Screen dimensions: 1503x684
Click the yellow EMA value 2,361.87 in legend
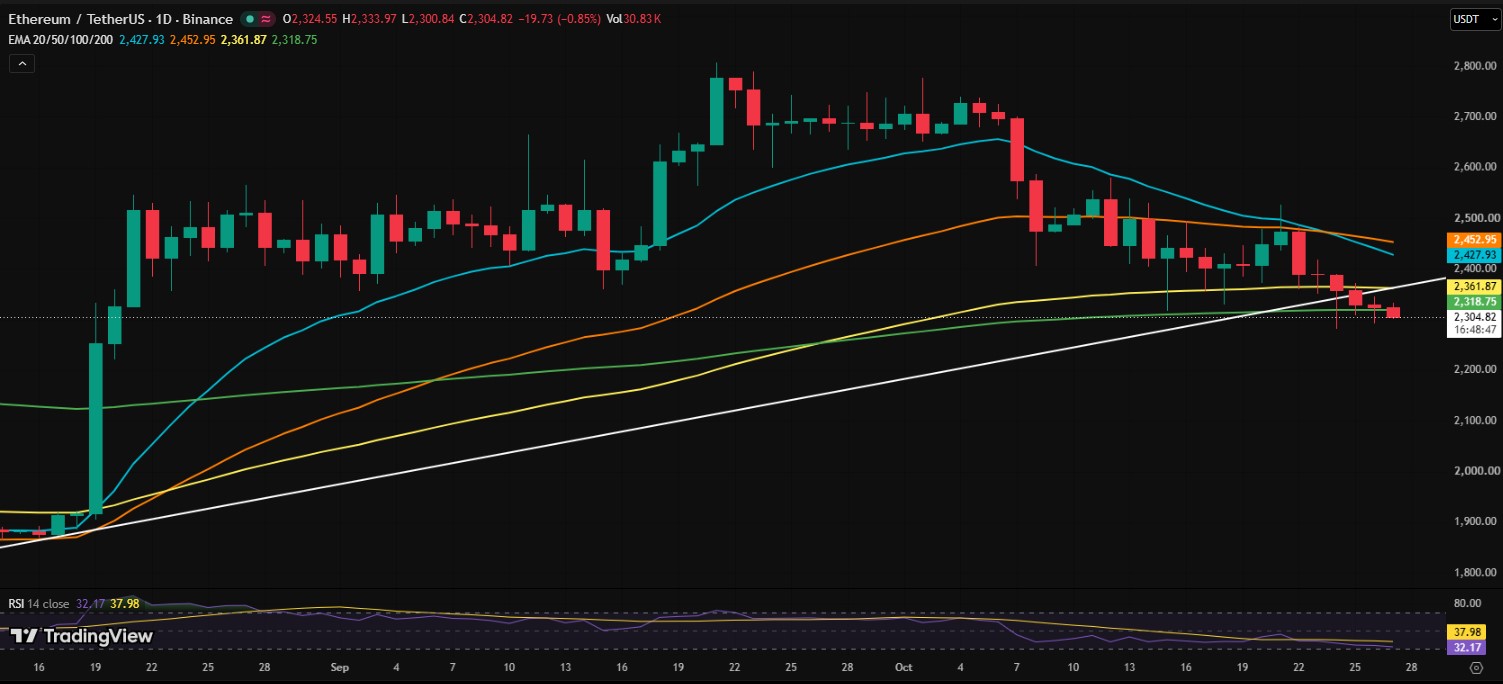pos(242,40)
